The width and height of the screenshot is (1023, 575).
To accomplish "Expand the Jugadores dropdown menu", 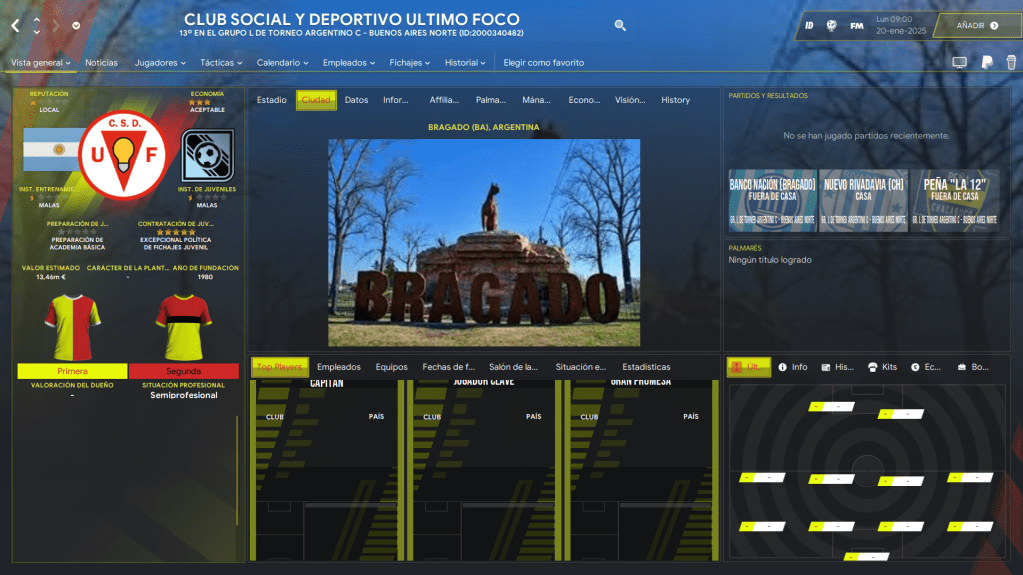I will tap(160, 63).
